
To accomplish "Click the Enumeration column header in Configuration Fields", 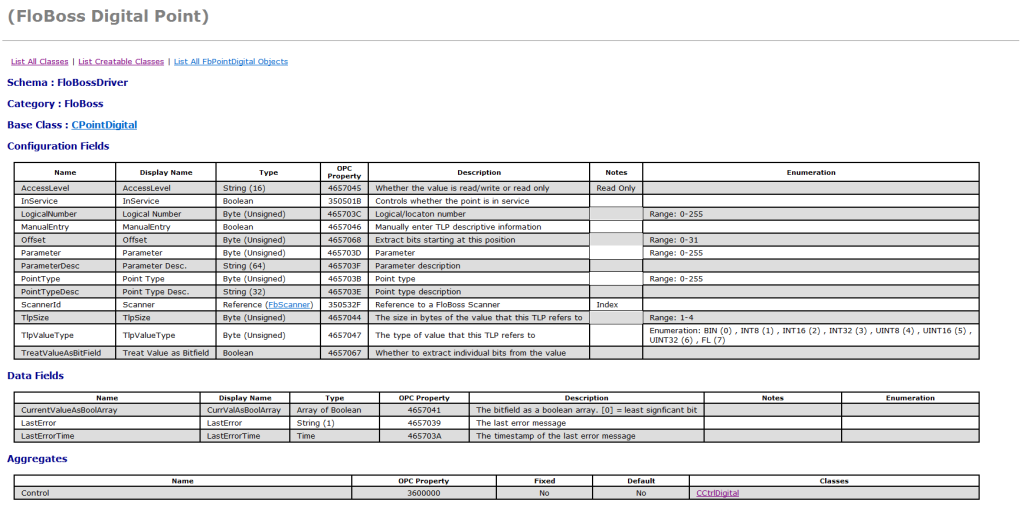I will coord(810,173).
